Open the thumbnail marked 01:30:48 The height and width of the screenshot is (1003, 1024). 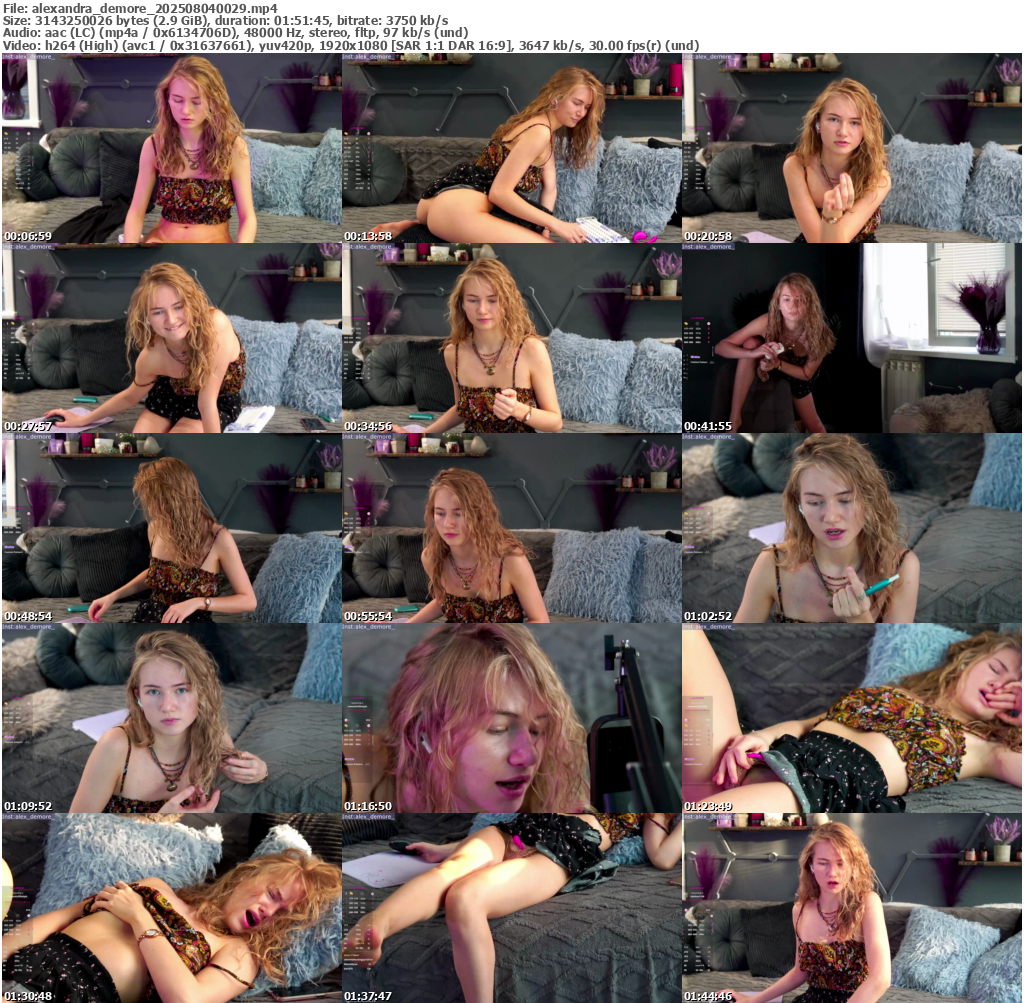(171, 908)
